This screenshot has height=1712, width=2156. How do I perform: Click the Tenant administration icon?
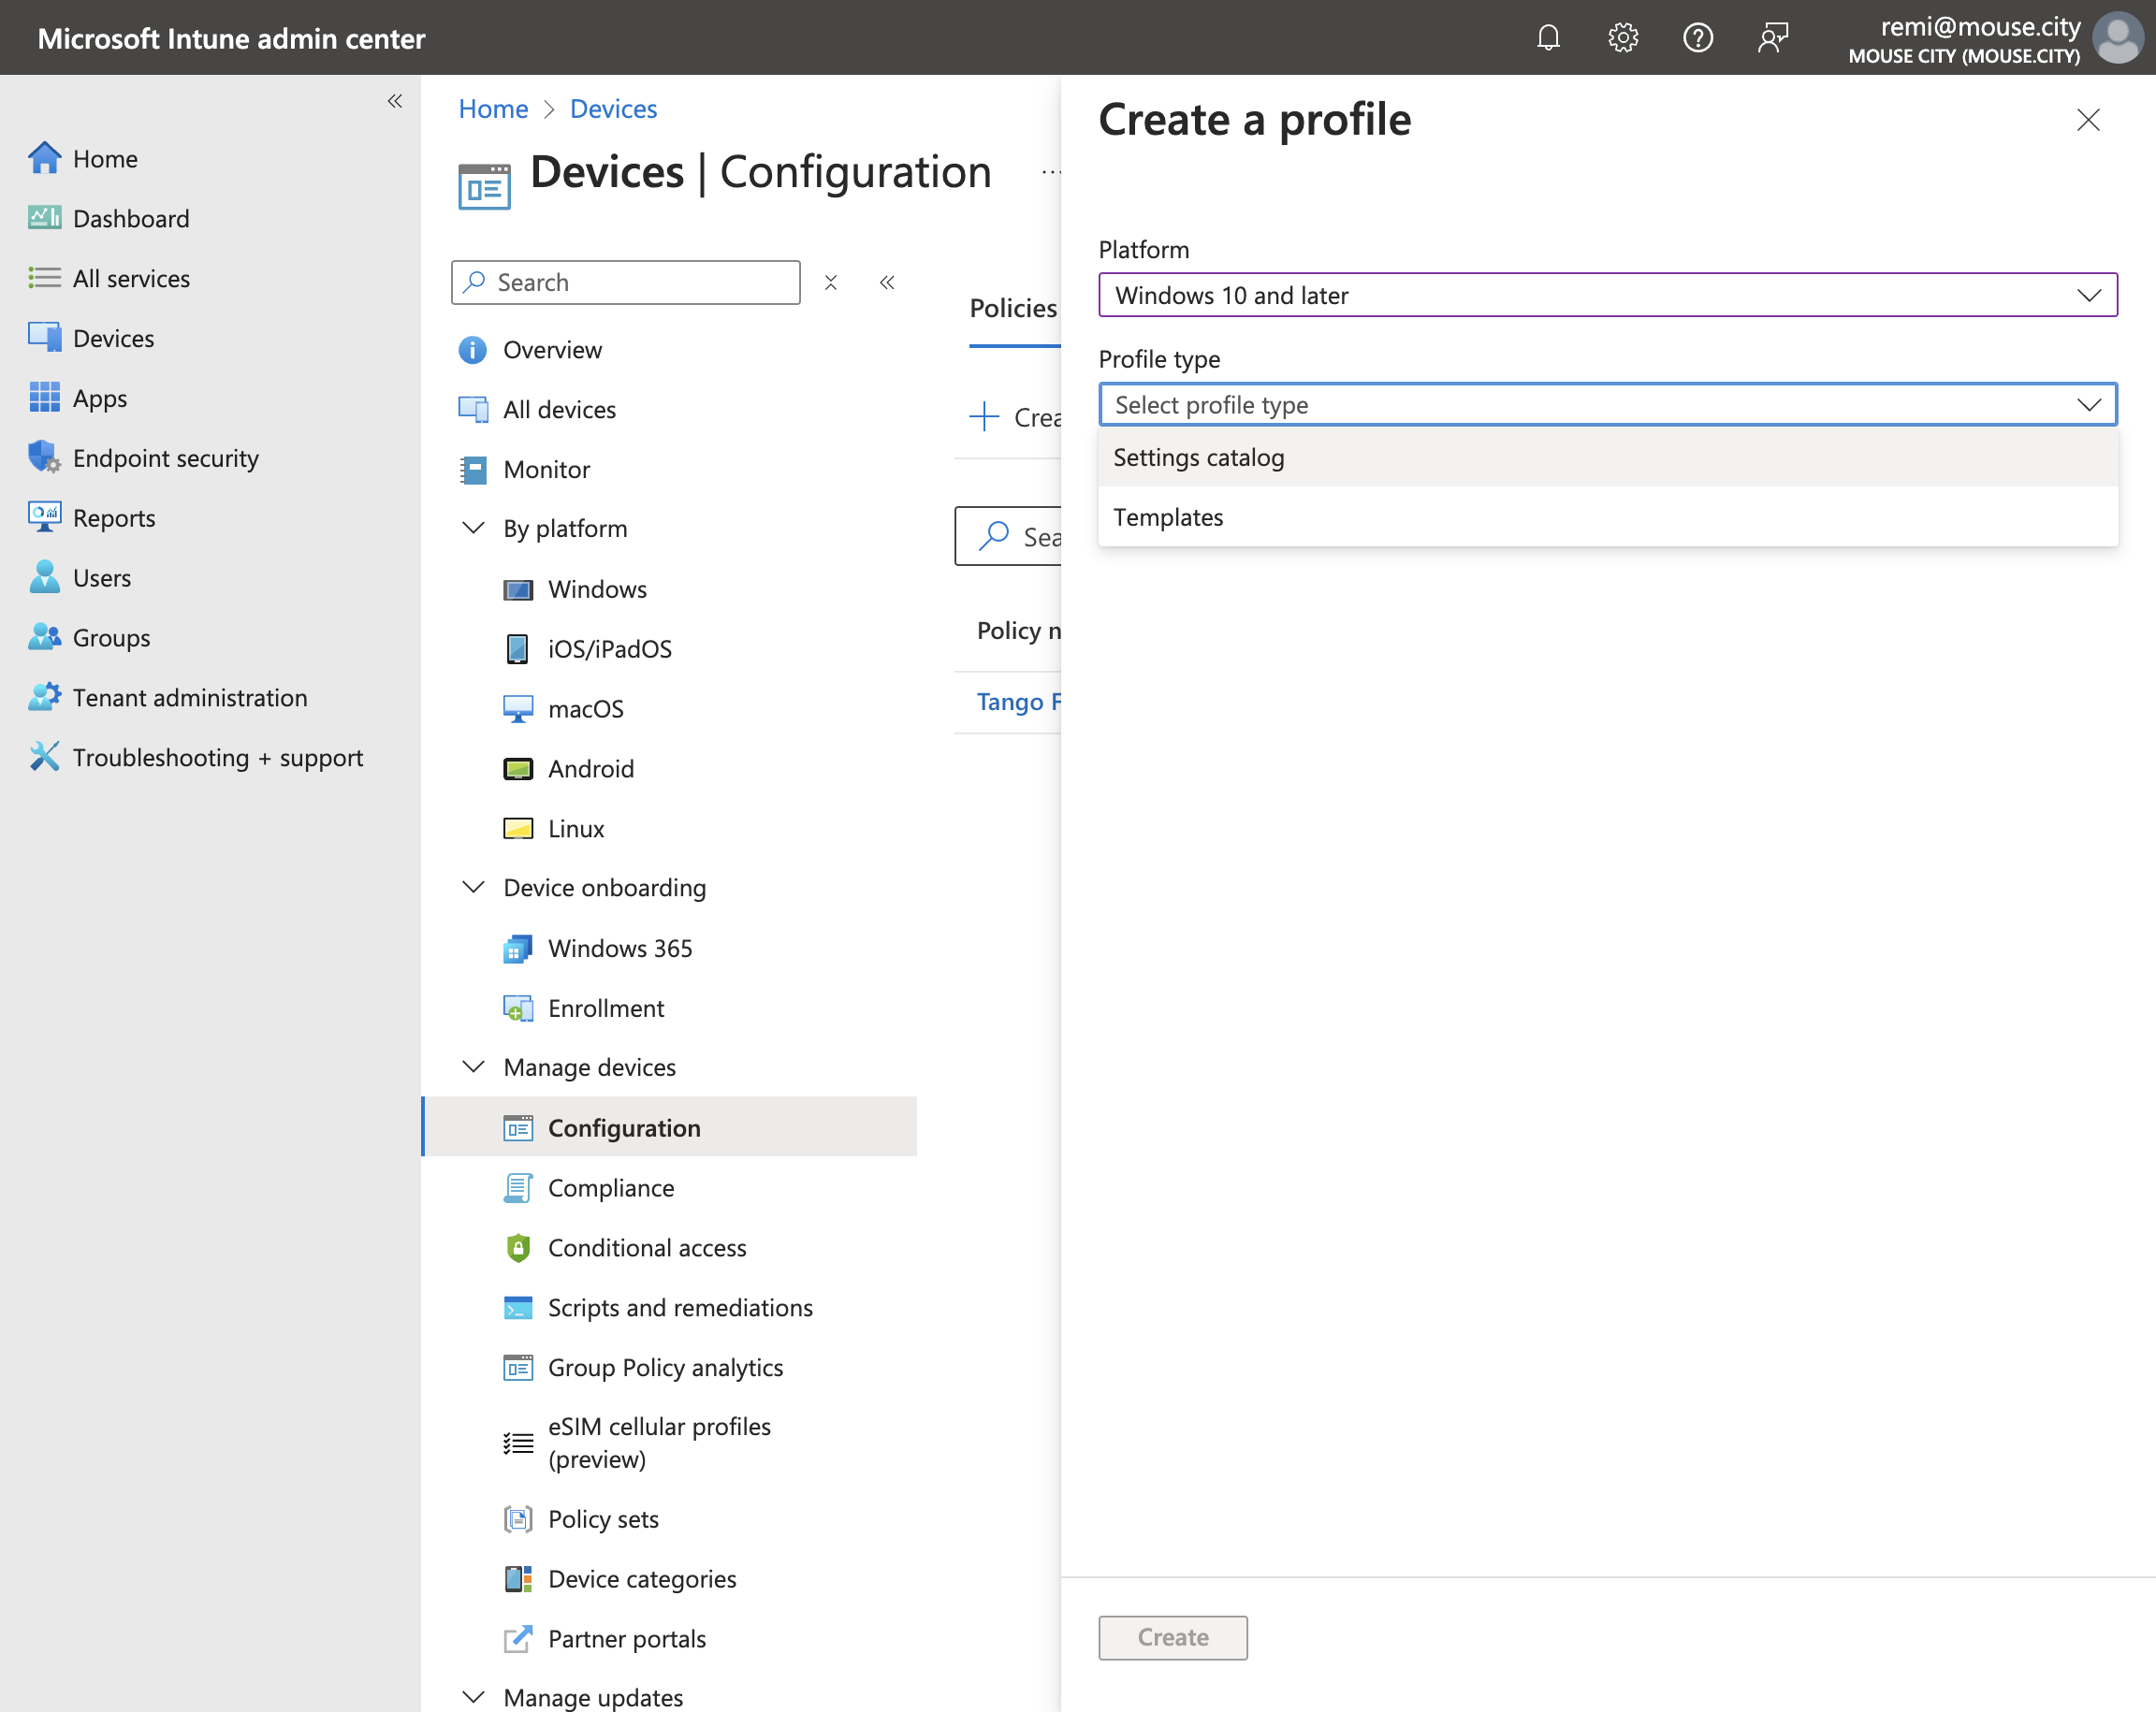(x=44, y=697)
